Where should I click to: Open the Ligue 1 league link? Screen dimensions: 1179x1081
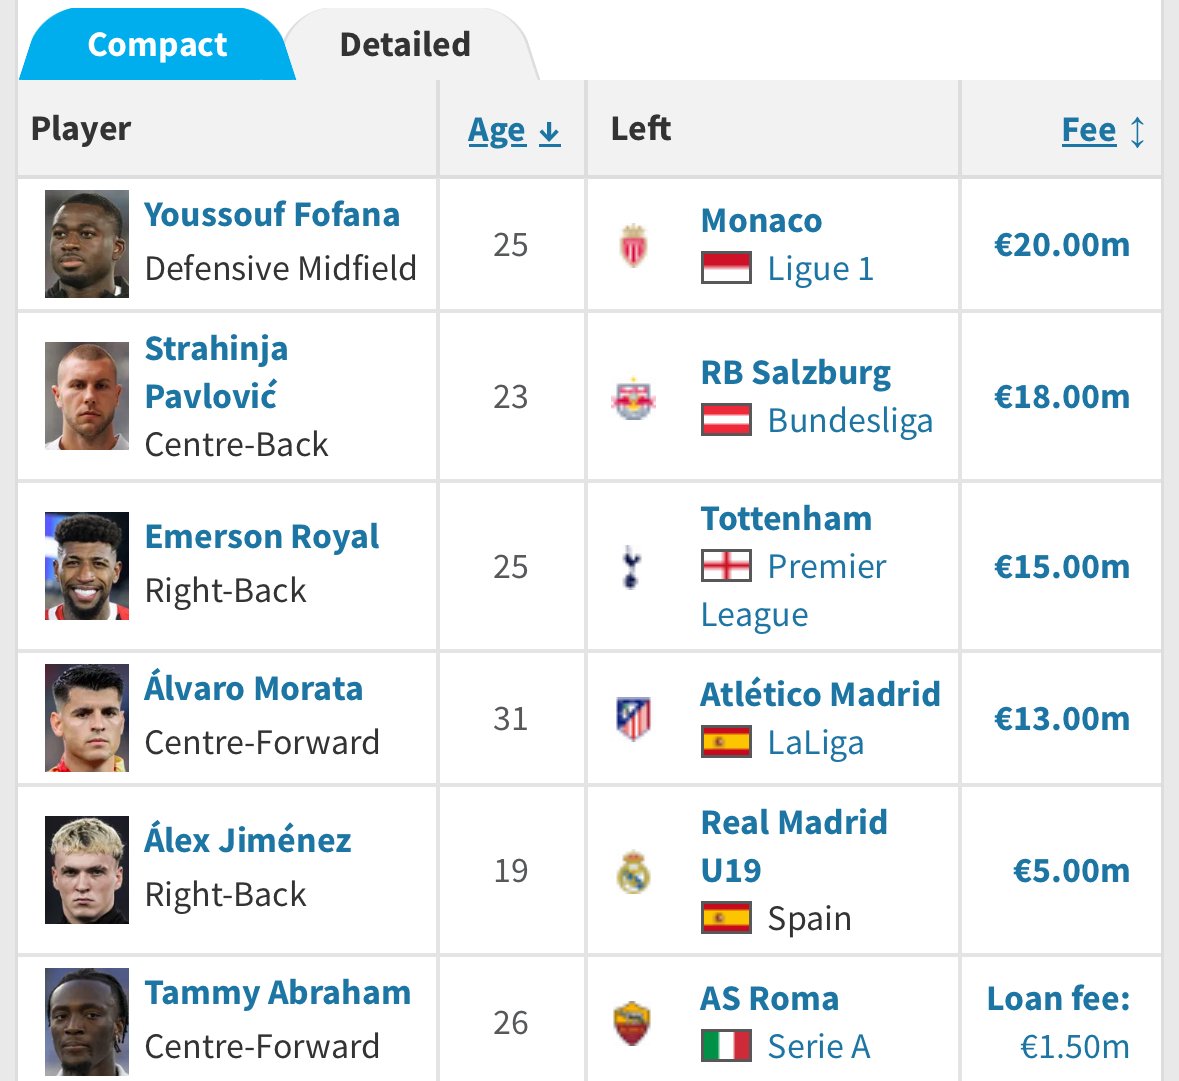(x=820, y=268)
